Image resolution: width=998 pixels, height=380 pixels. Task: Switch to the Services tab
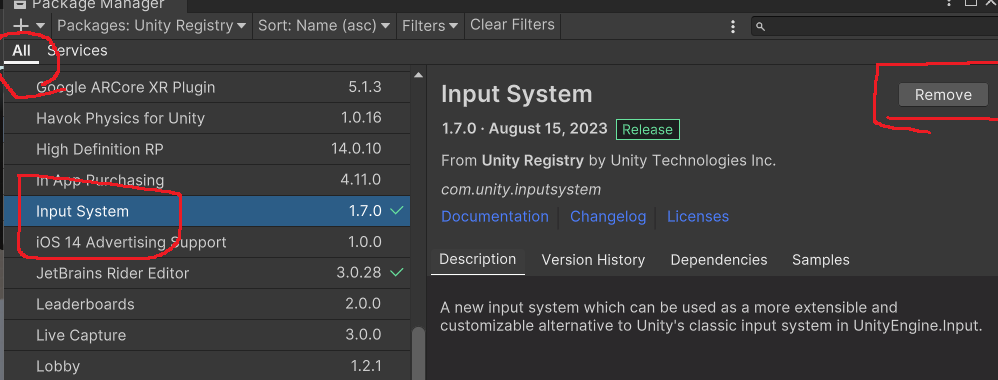pyautogui.click(x=77, y=50)
